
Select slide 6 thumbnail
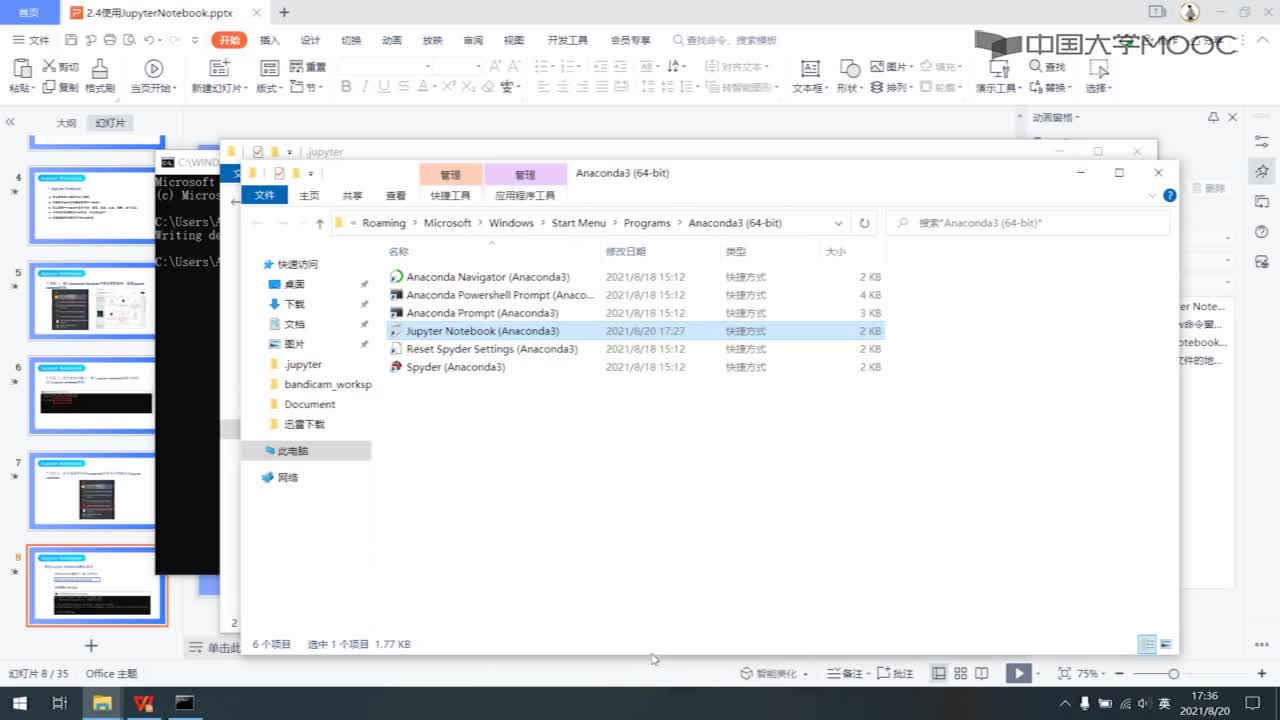[x=91, y=395]
